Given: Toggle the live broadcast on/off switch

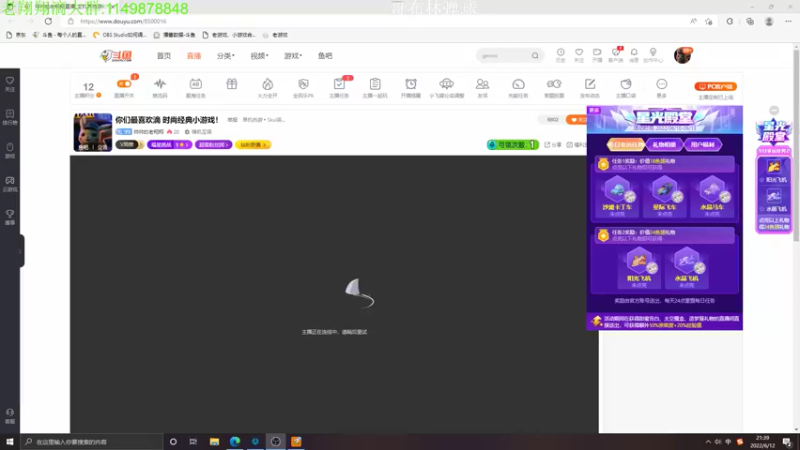Looking at the screenshot, I should [x=124, y=84].
